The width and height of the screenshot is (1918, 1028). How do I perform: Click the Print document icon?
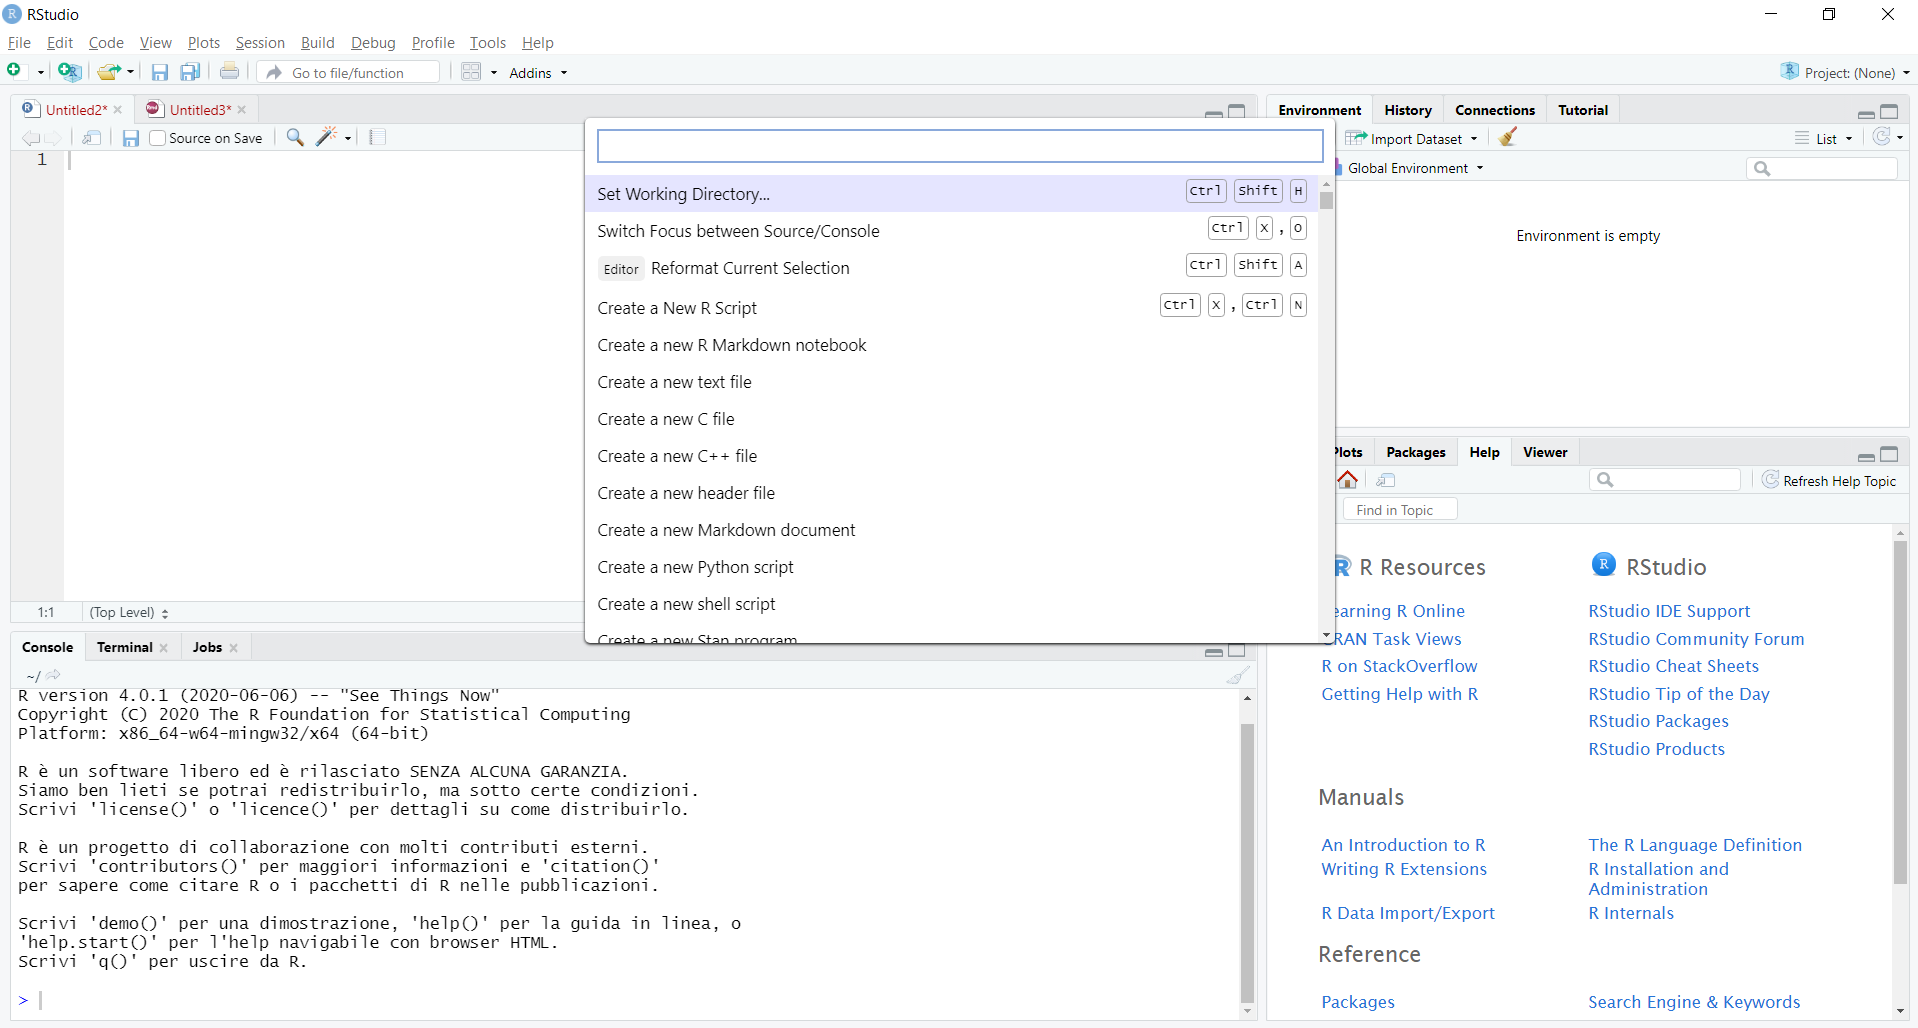tap(229, 72)
